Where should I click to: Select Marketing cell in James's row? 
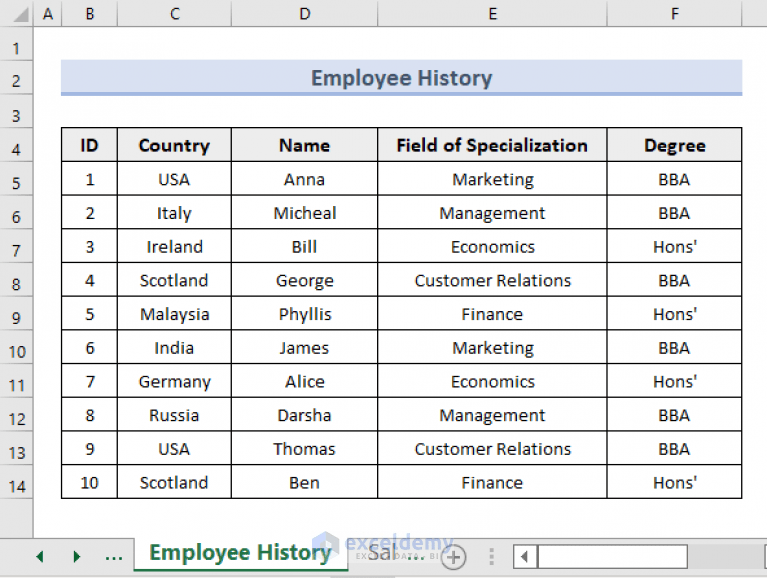(492, 348)
